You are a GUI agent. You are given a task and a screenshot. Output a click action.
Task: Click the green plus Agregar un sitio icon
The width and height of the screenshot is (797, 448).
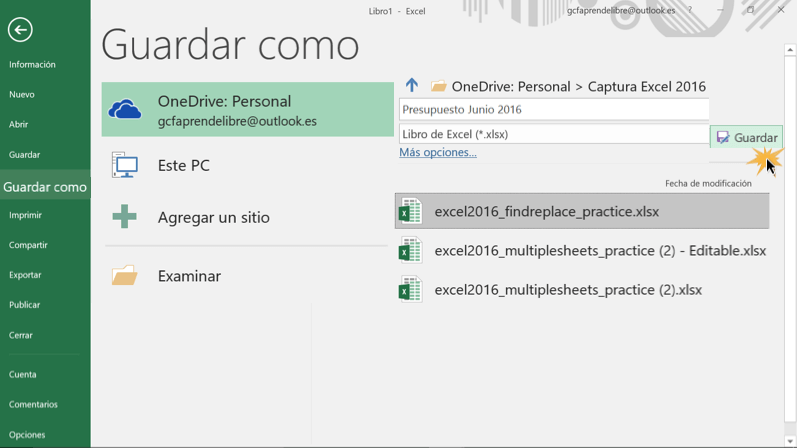click(125, 217)
